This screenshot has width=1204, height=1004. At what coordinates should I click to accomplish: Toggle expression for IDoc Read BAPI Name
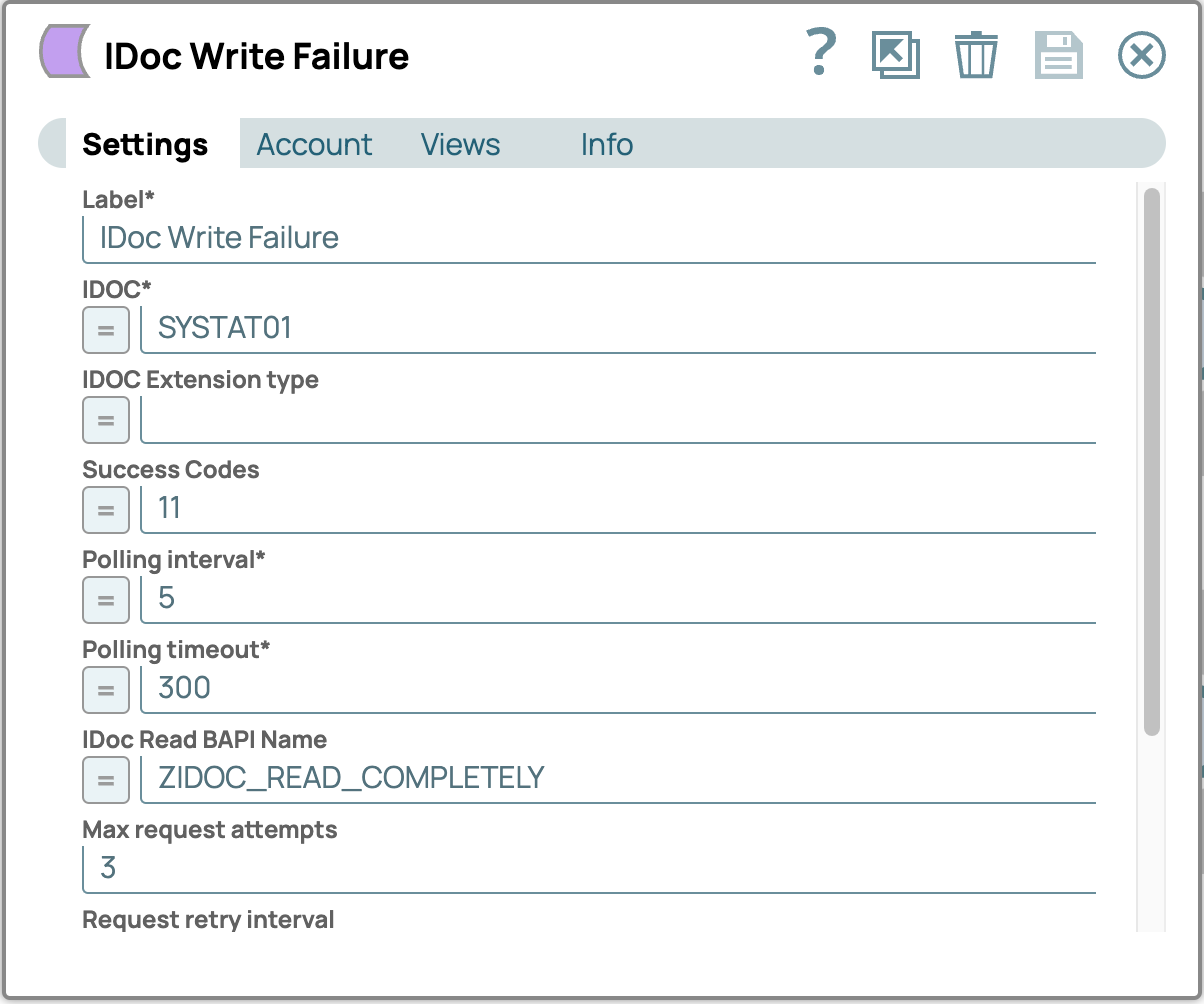106,780
